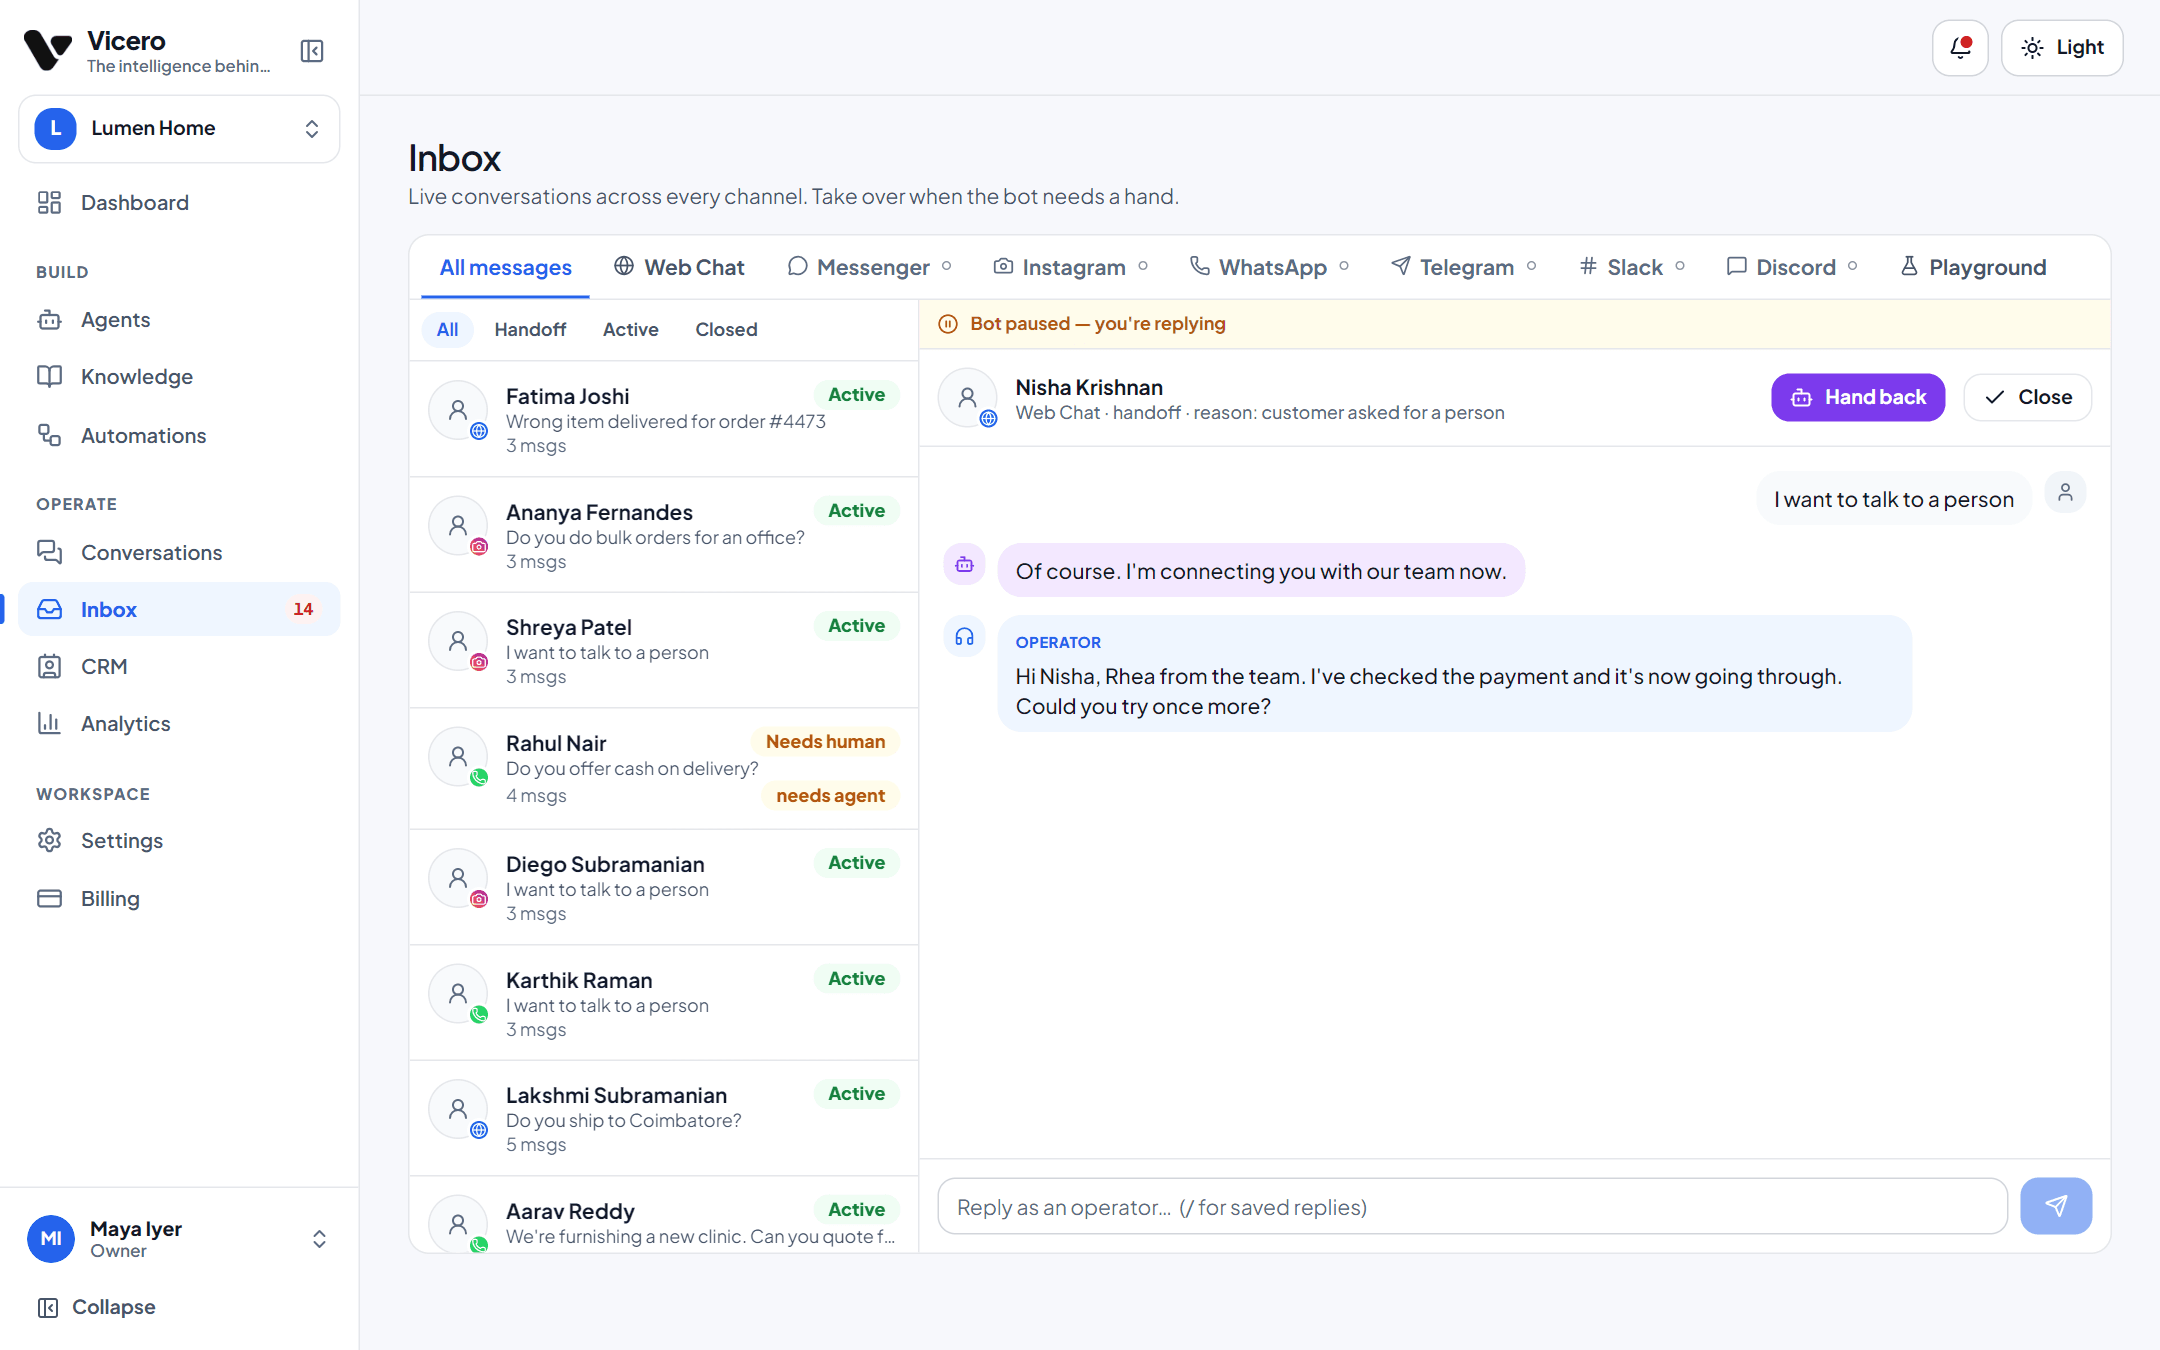This screenshot has height=1350, width=2160.
Task: Switch to the All messages tab
Action: coord(505,268)
